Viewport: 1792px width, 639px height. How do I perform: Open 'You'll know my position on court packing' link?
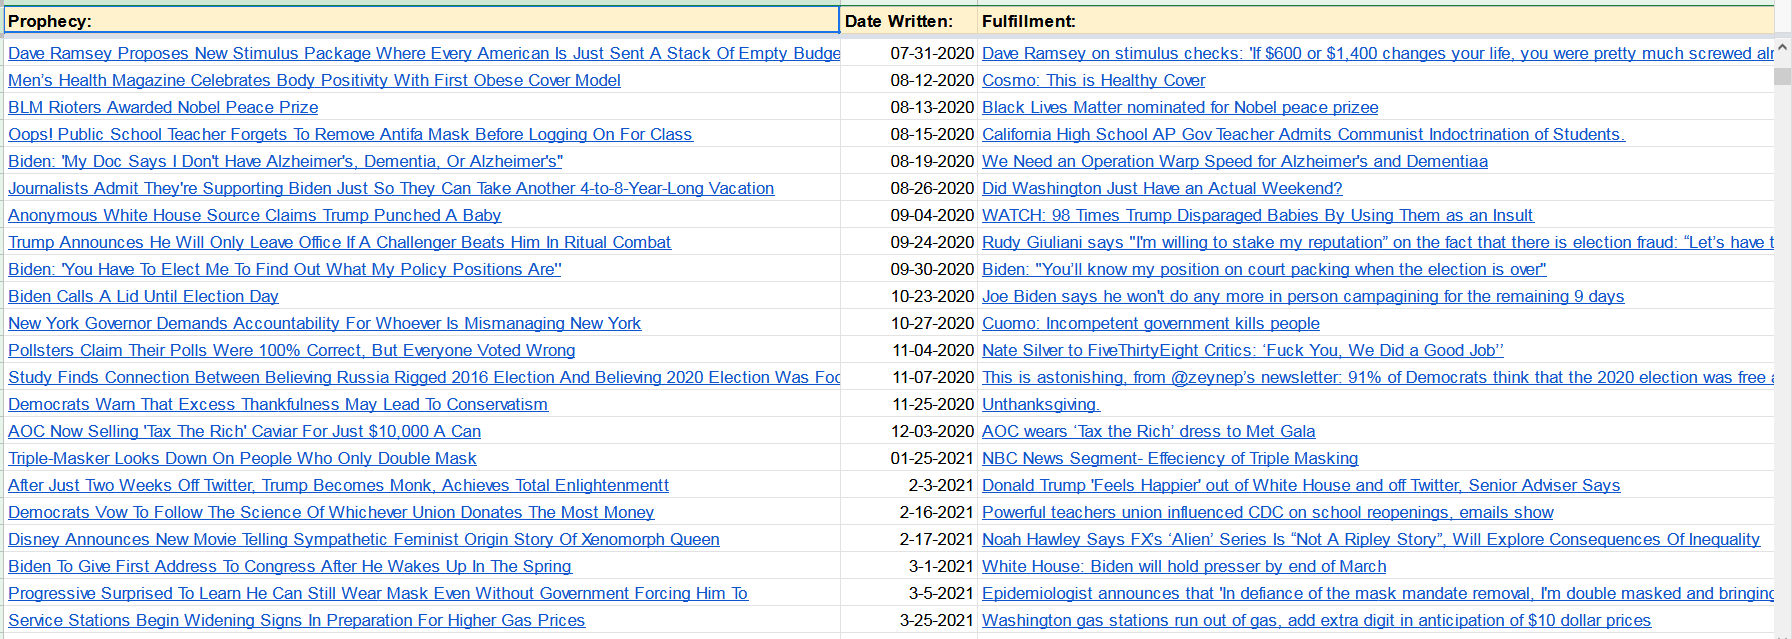[x=1264, y=270]
